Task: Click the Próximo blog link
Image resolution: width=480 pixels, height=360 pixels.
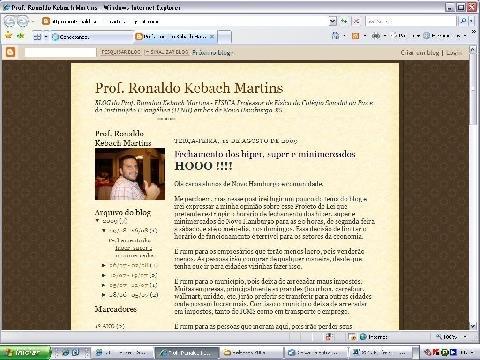Action: pos(212,53)
